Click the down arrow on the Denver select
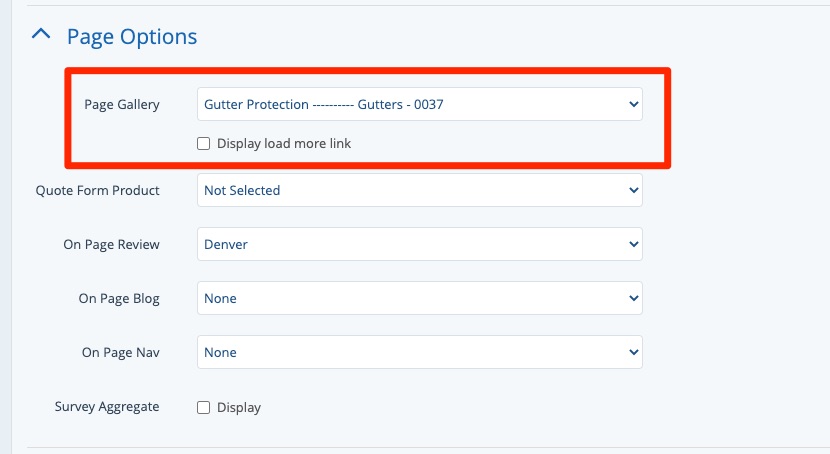The image size is (830, 454). 631,244
